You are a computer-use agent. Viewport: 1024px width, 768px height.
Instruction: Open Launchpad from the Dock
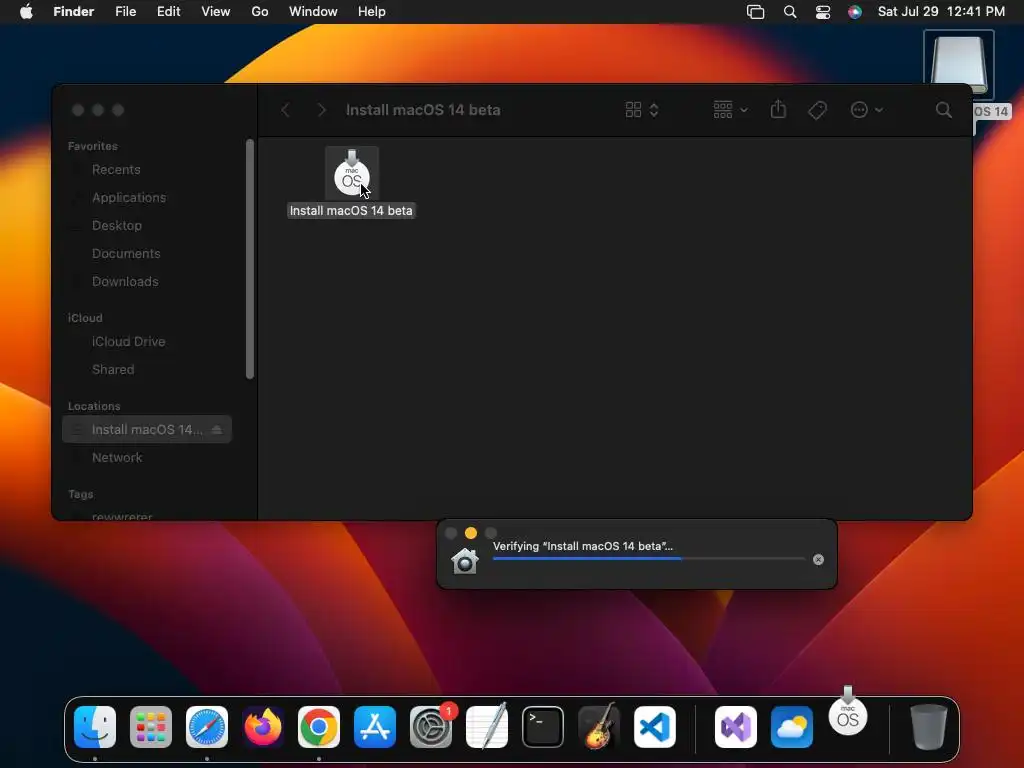tap(151, 727)
